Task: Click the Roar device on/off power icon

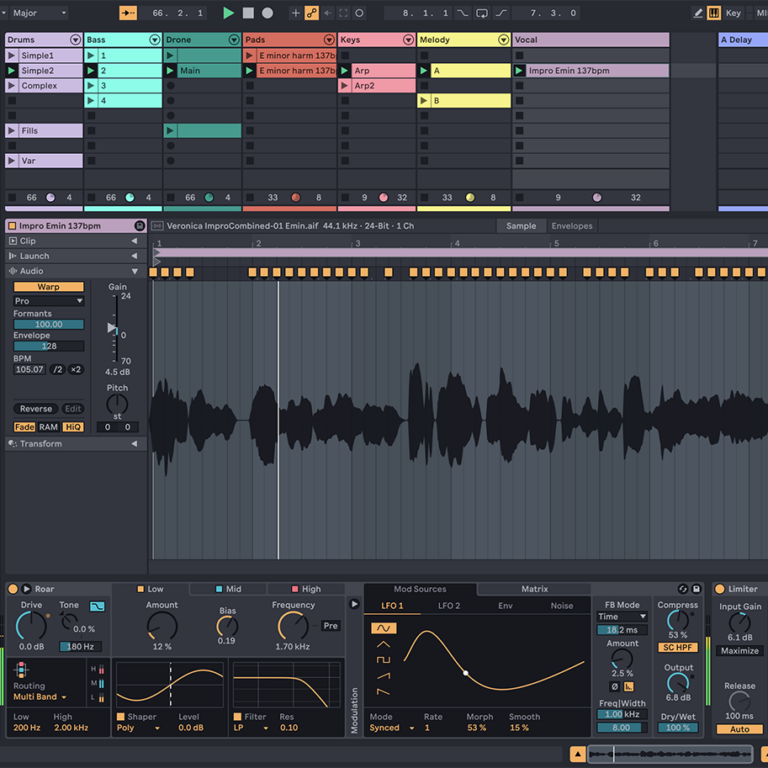Action: 13,589
